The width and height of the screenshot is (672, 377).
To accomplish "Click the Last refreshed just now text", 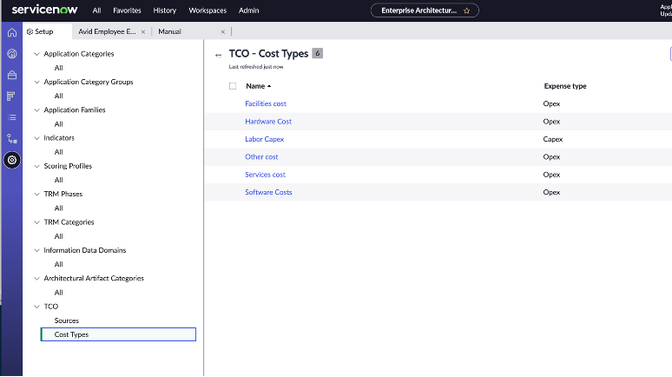I will (x=256, y=67).
